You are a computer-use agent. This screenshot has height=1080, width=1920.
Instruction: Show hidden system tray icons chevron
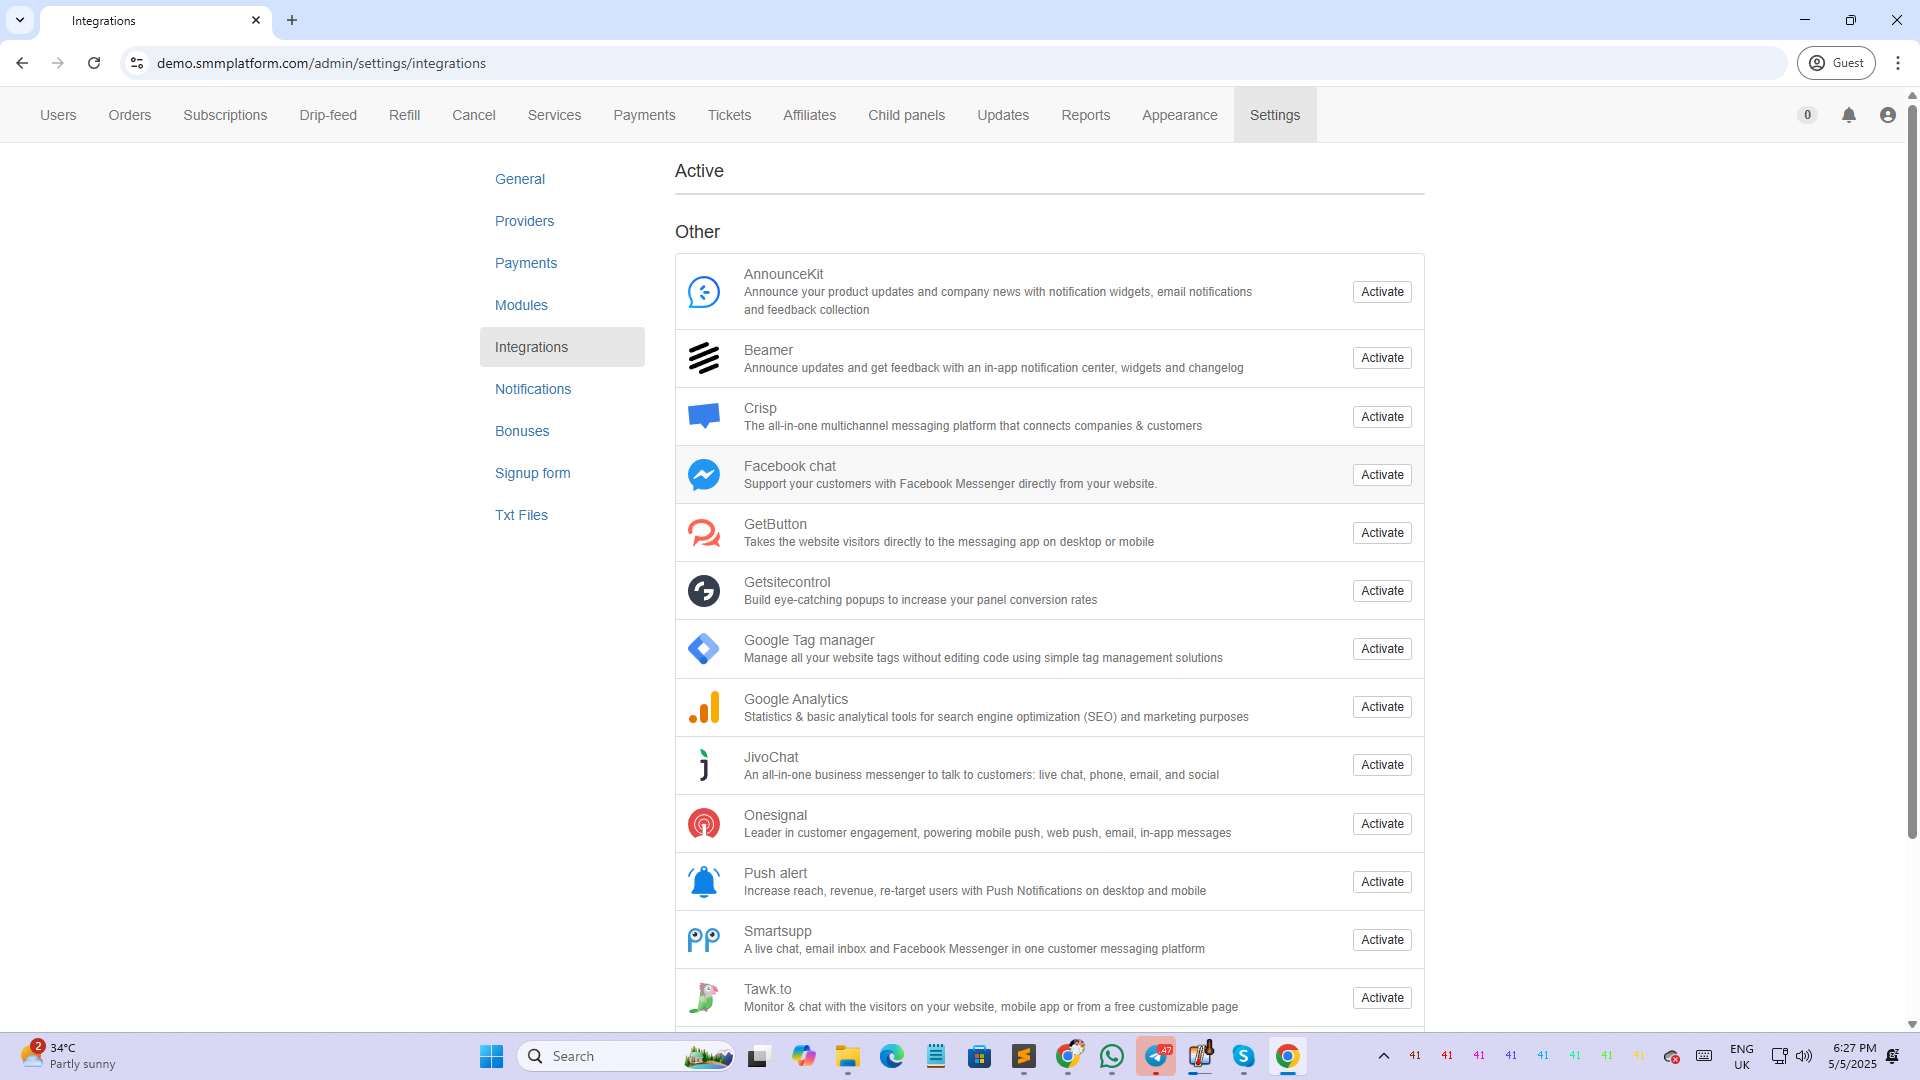coord(1383,1056)
